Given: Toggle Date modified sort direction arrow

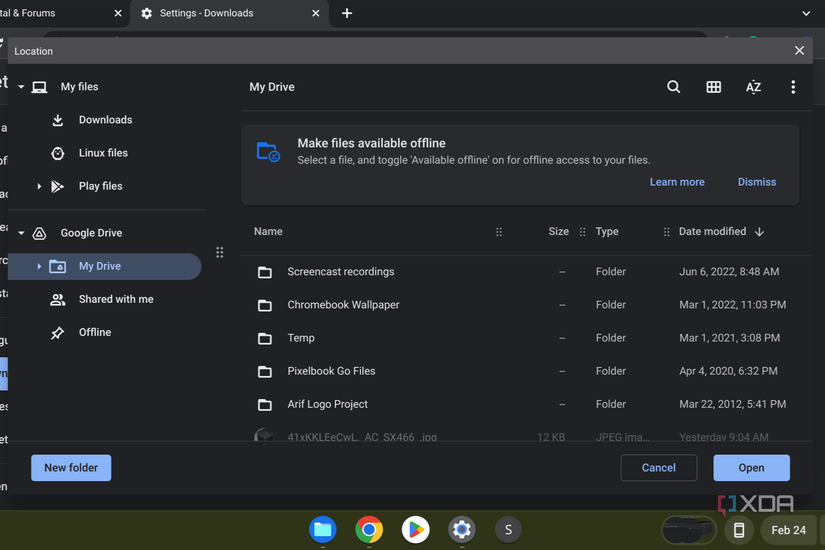Looking at the screenshot, I should [759, 232].
